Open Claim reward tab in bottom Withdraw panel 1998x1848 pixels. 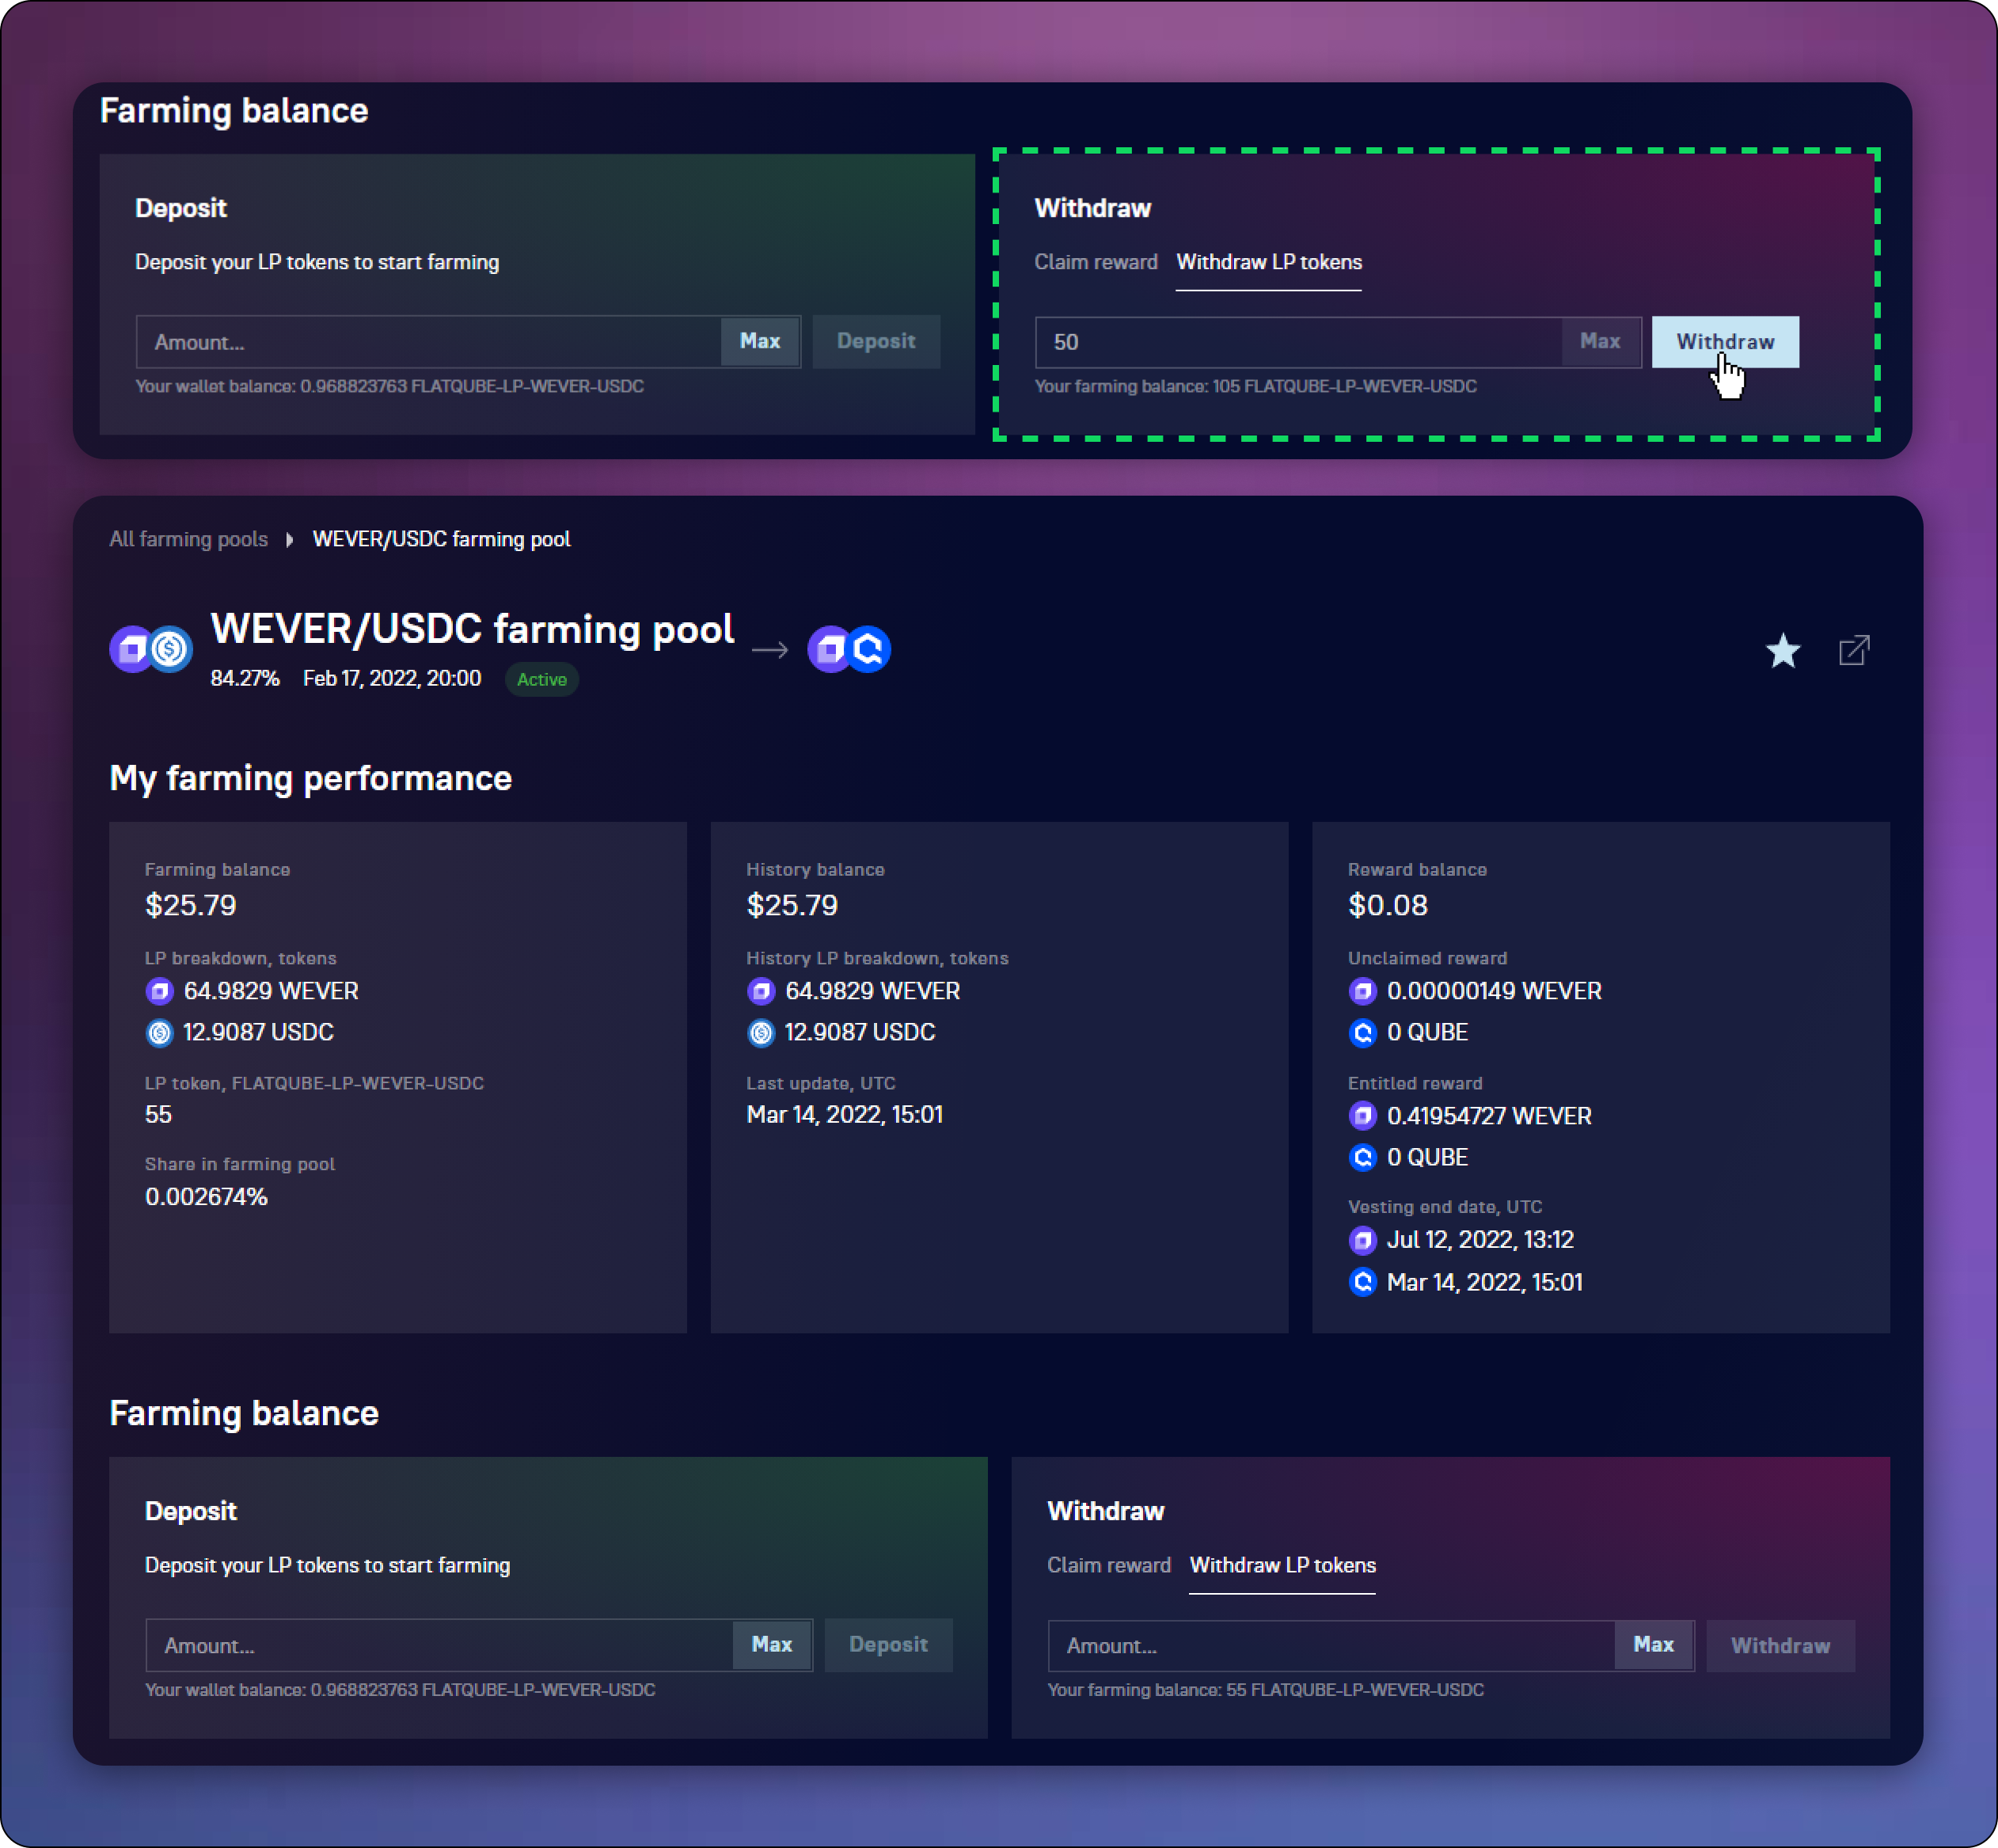click(x=1108, y=1565)
